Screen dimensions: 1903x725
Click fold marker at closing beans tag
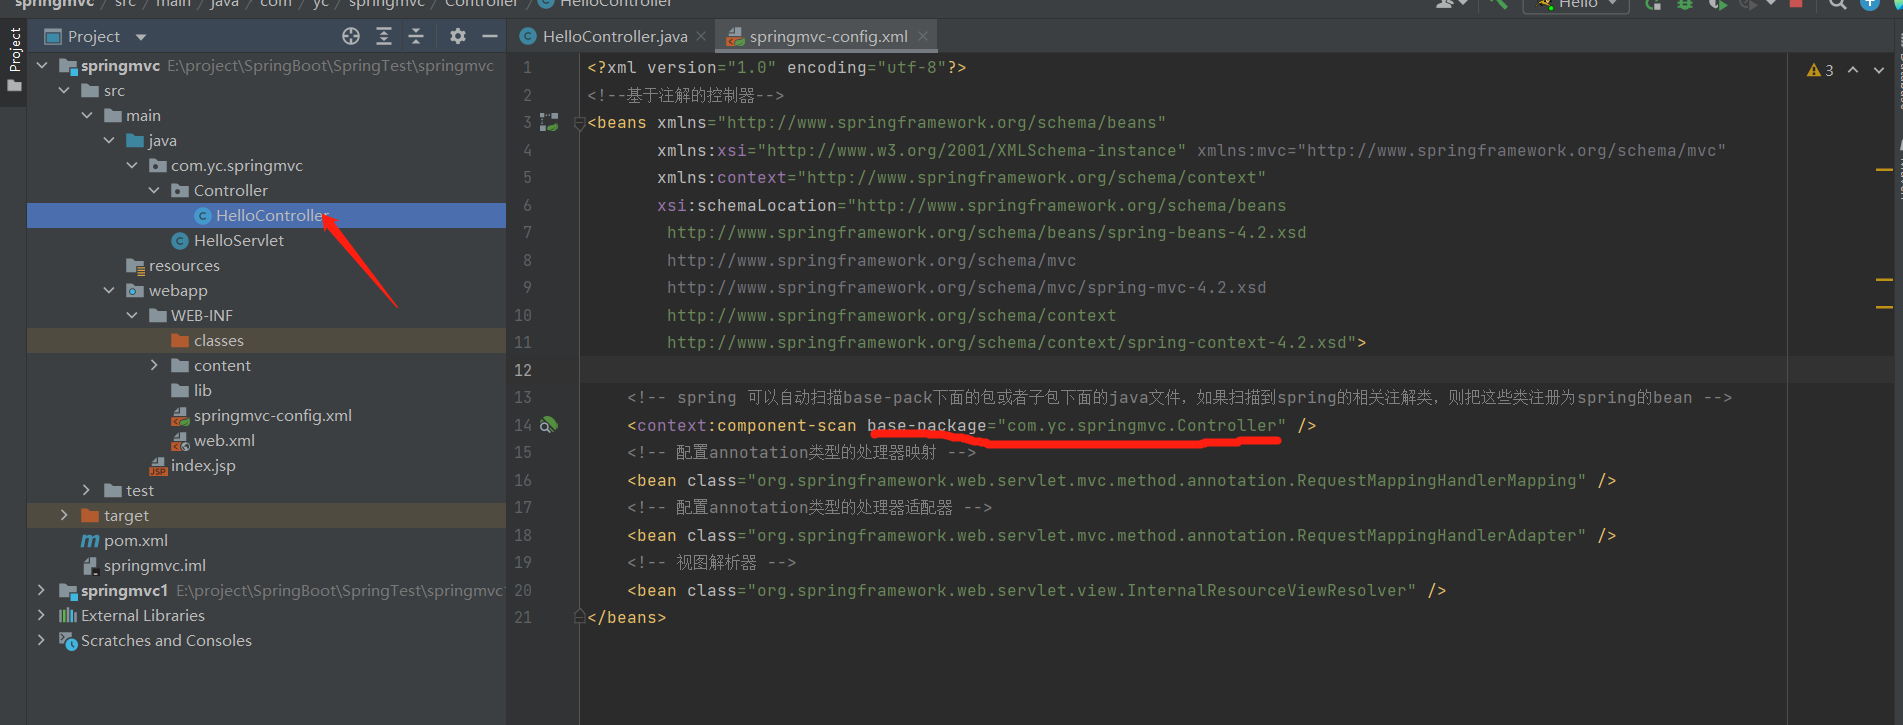coord(579,617)
